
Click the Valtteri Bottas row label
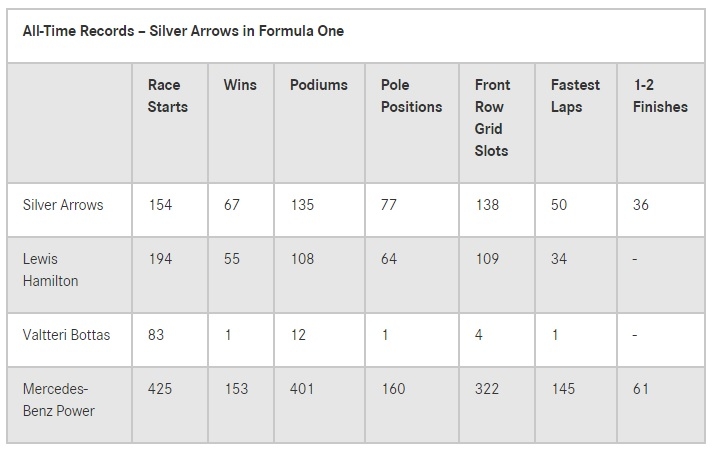66,335
